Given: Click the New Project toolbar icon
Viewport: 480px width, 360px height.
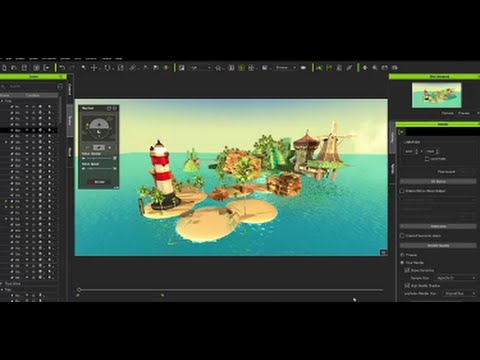Looking at the screenshot, I should click(x=4, y=68).
